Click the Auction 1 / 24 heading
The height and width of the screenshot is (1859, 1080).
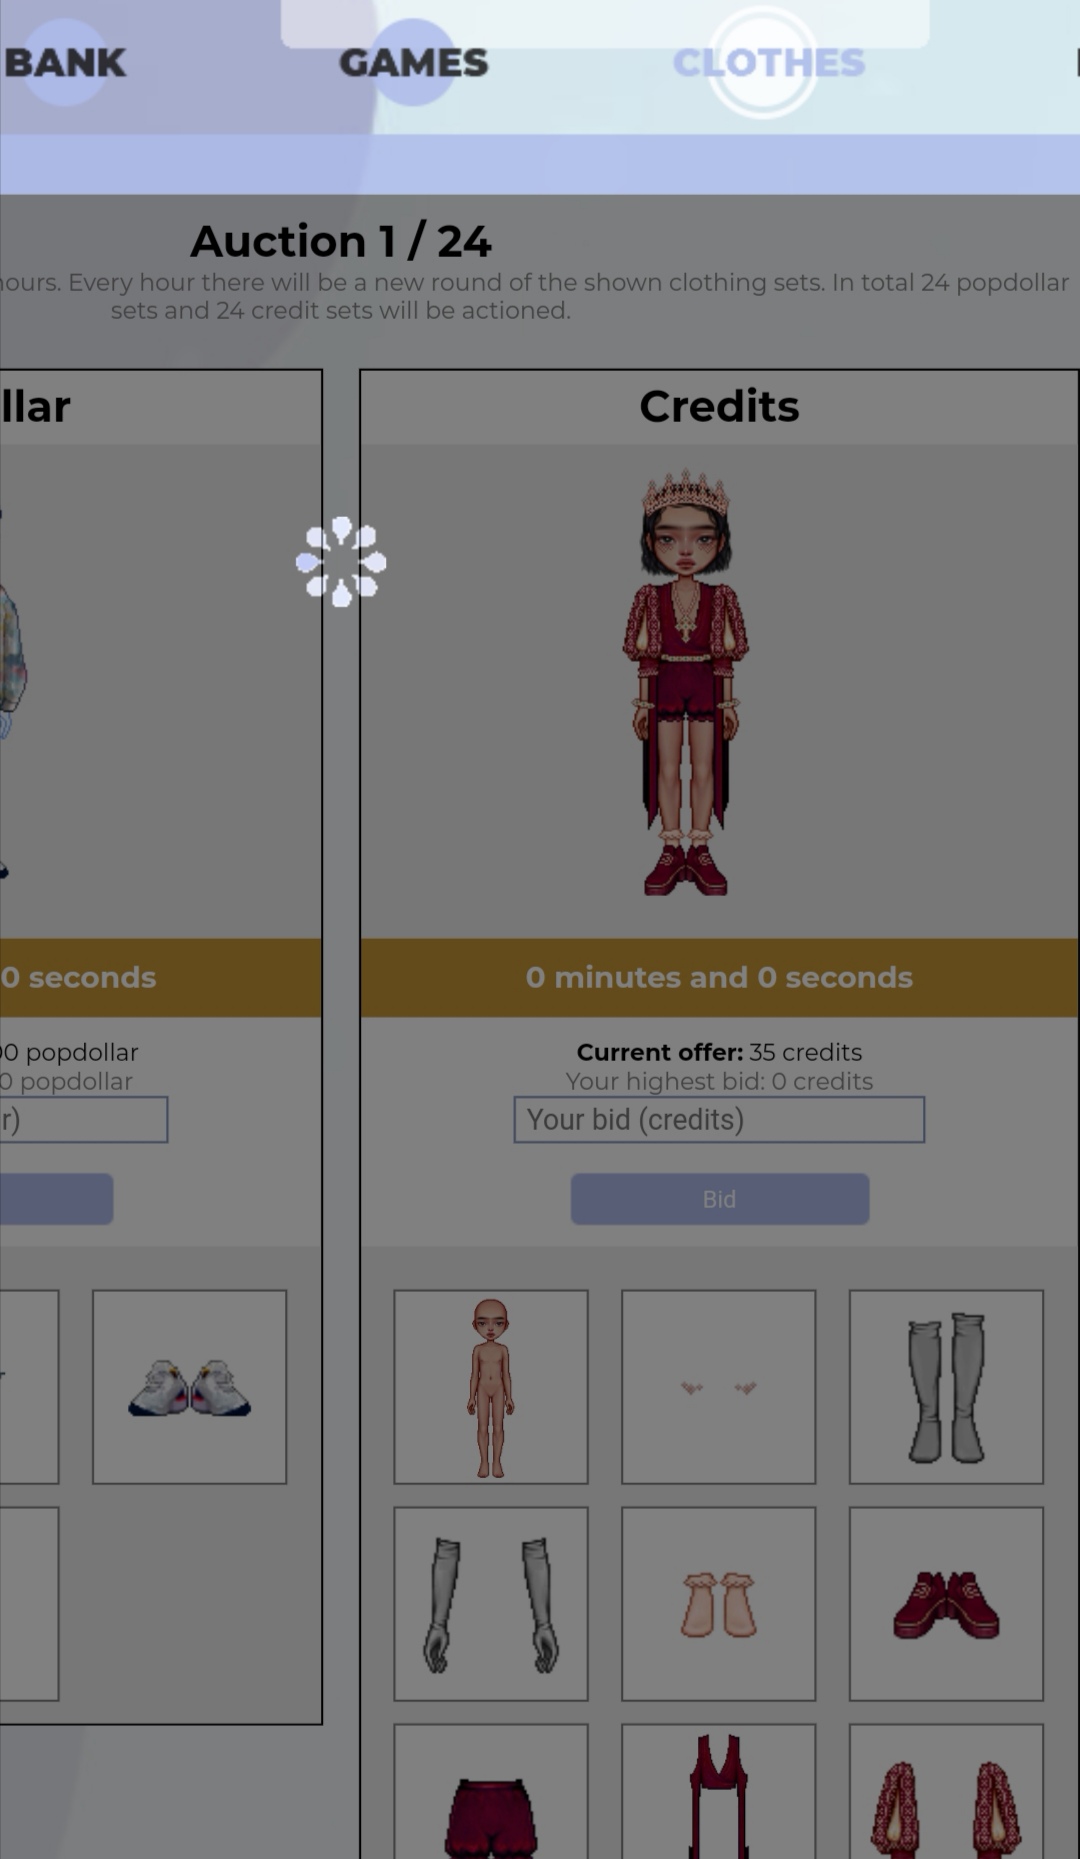tap(341, 241)
